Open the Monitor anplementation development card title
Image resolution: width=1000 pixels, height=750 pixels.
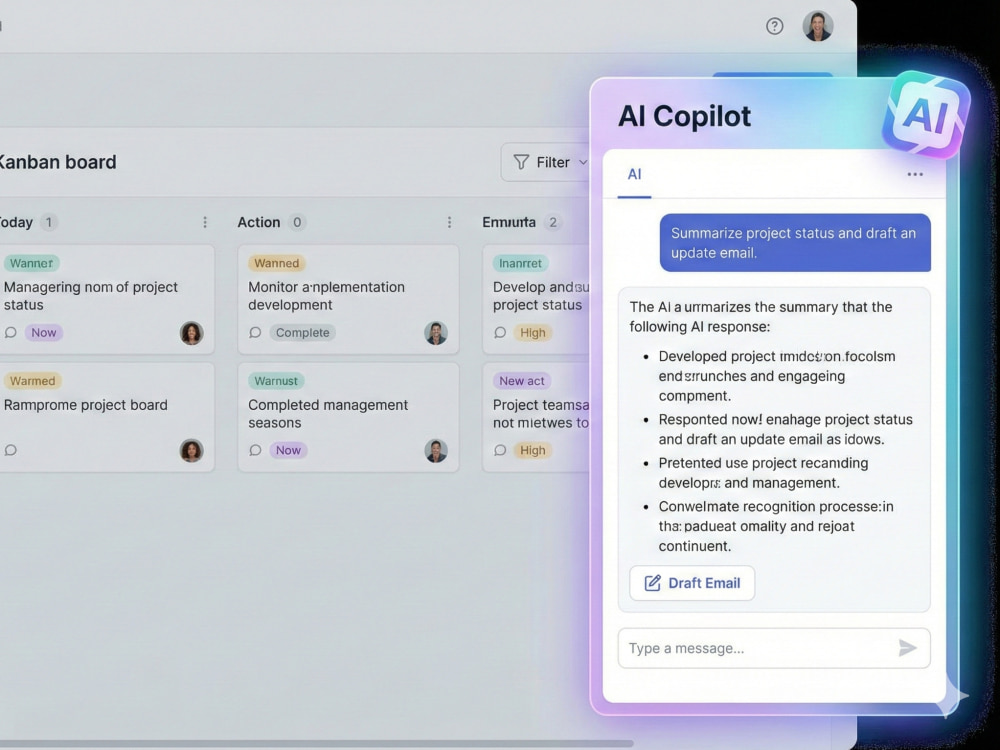coord(327,296)
